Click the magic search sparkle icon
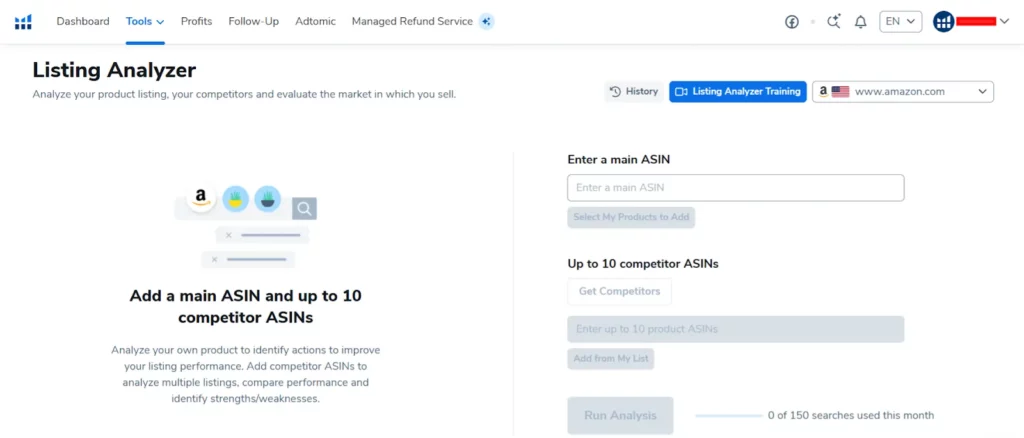The image size is (1024, 438). tap(834, 22)
